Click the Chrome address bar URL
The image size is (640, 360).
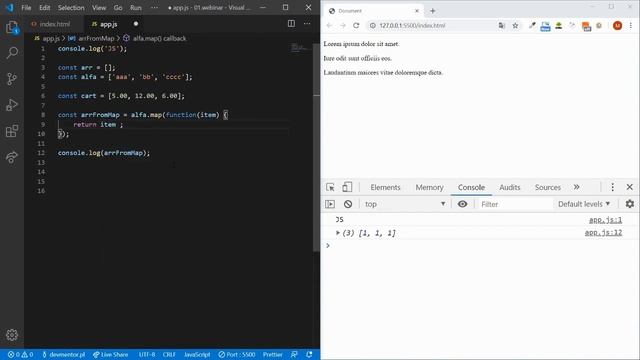pyautogui.click(x=412, y=25)
